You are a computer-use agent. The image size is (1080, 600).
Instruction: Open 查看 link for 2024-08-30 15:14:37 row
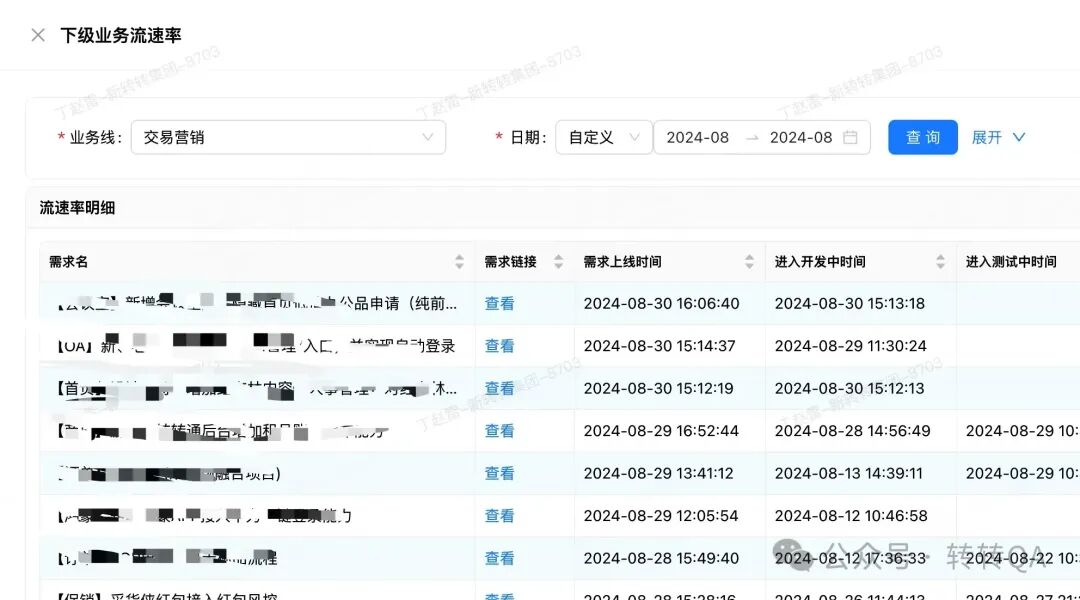pos(499,346)
